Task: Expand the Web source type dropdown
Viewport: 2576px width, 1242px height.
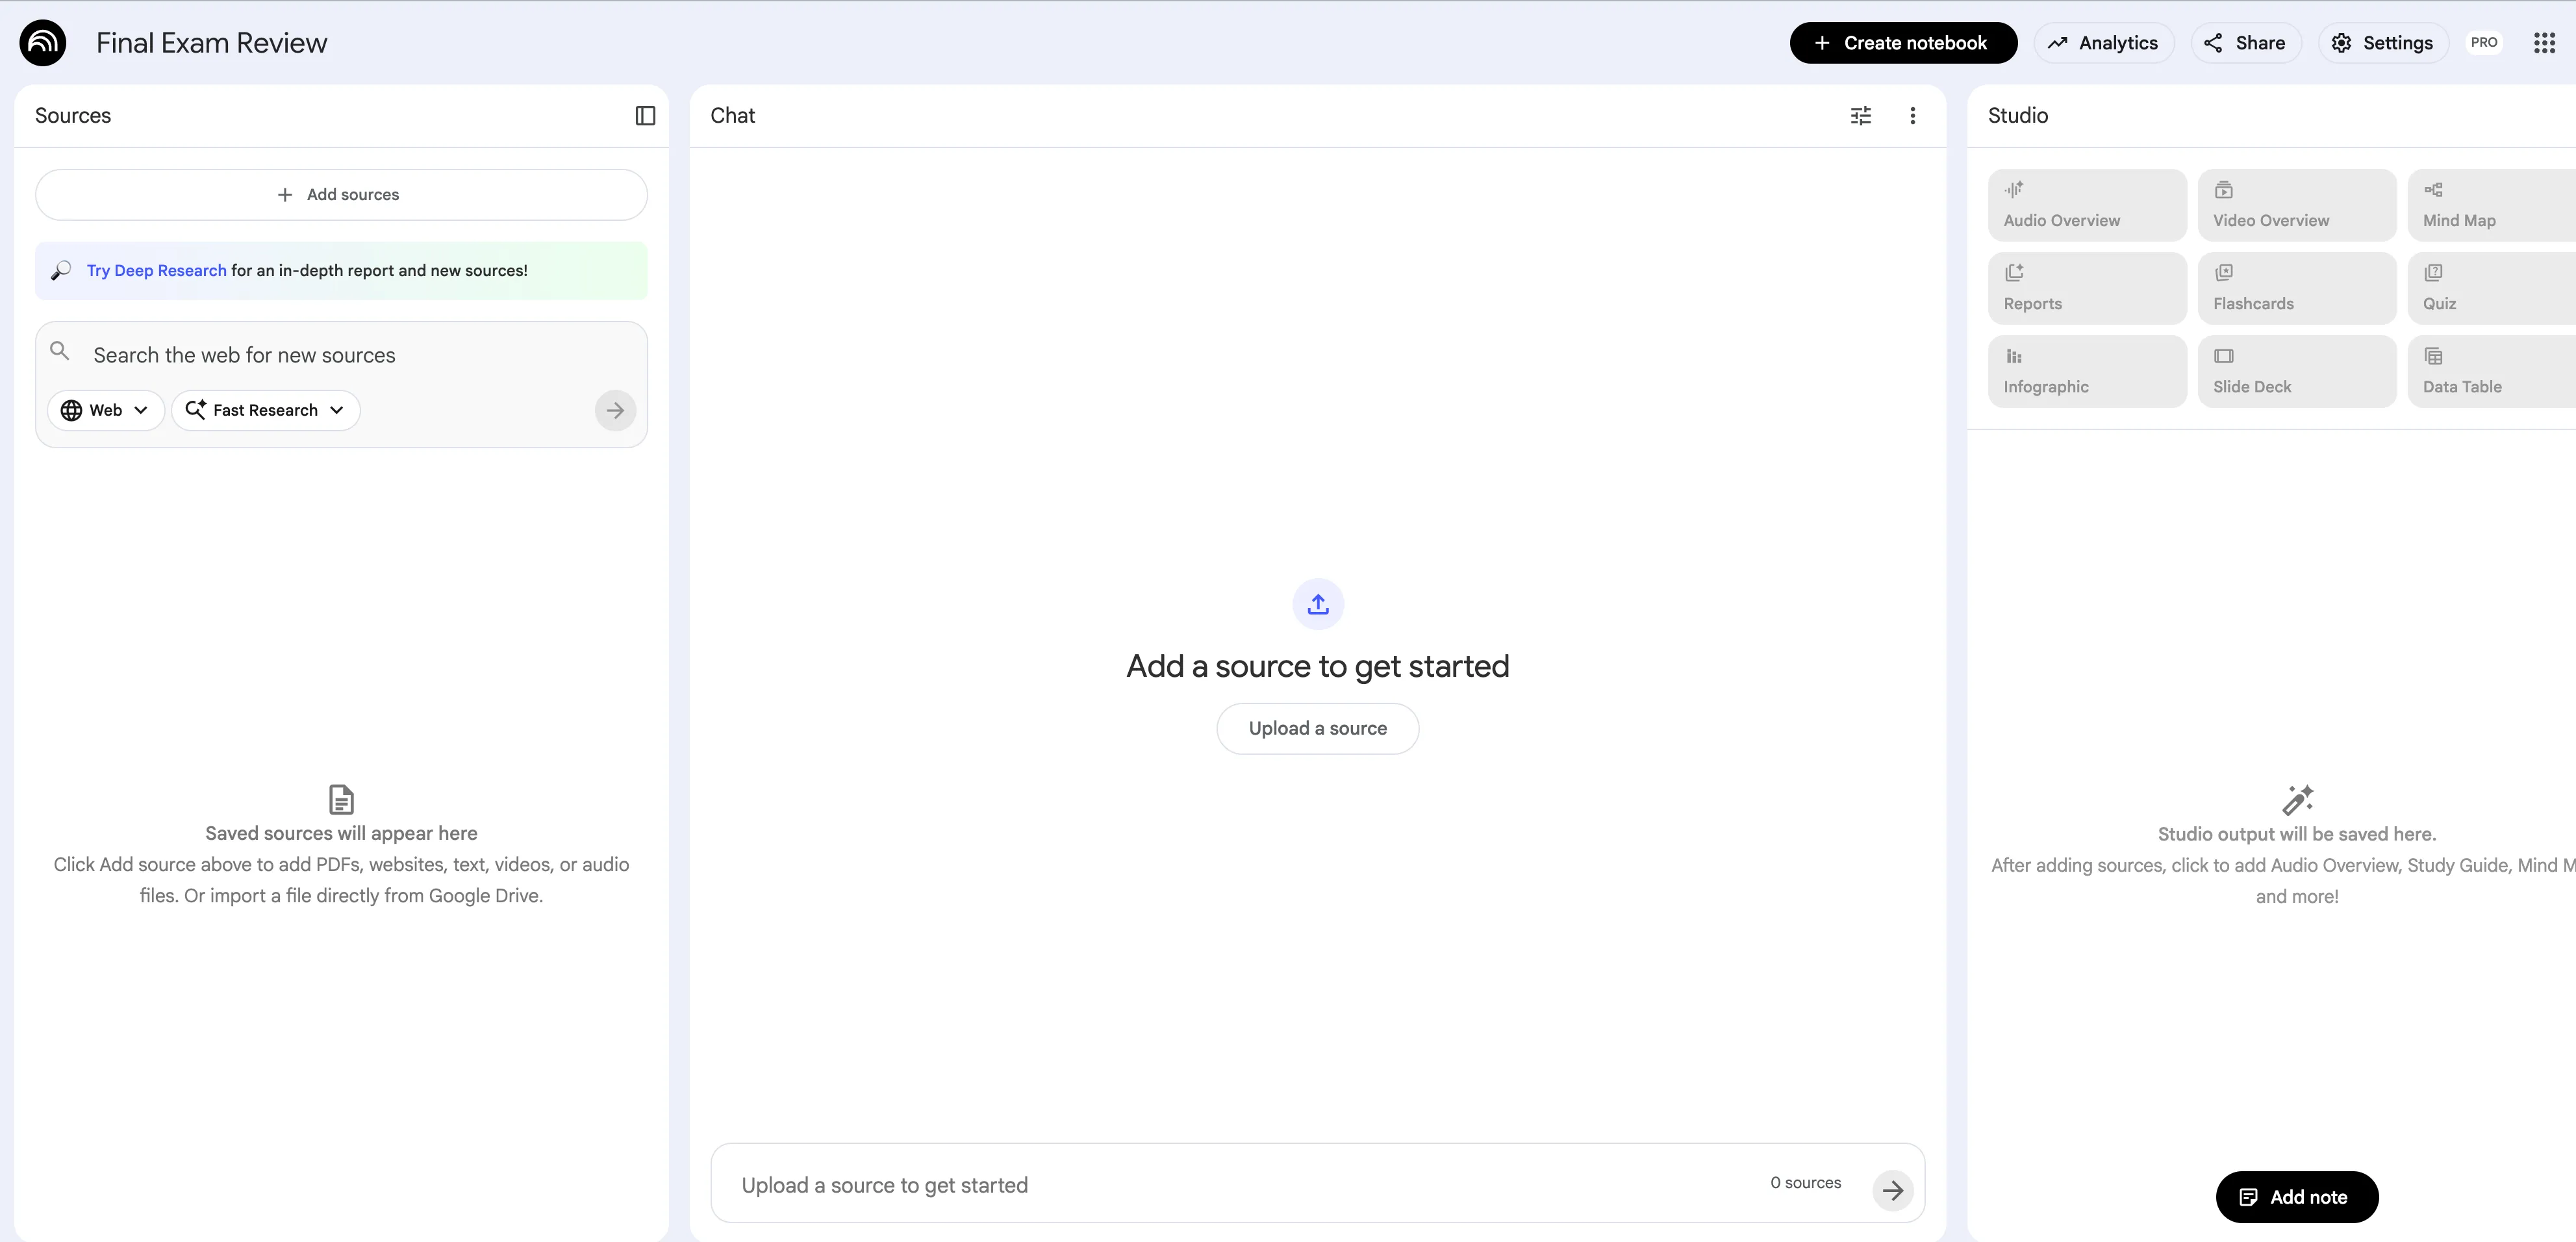Action: (105, 411)
